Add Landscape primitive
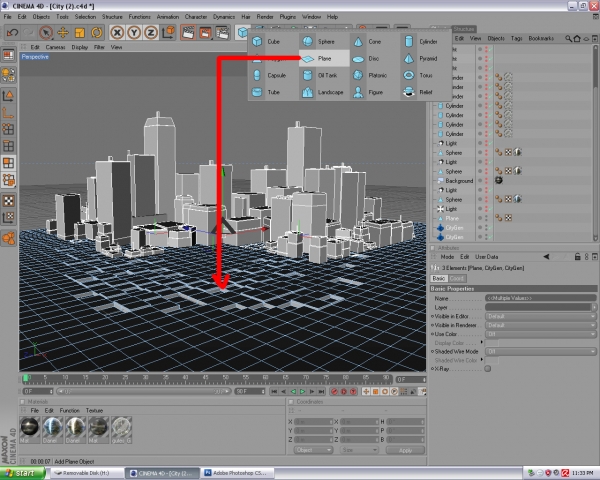This screenshot has height=480, width=600. (x=323, y=92)
